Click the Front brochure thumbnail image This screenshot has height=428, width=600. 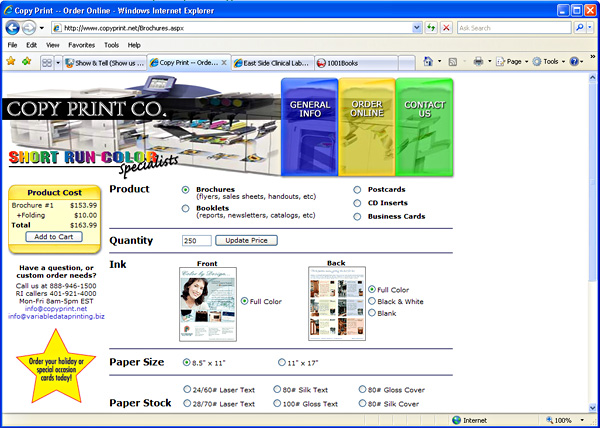click(208, 304)
